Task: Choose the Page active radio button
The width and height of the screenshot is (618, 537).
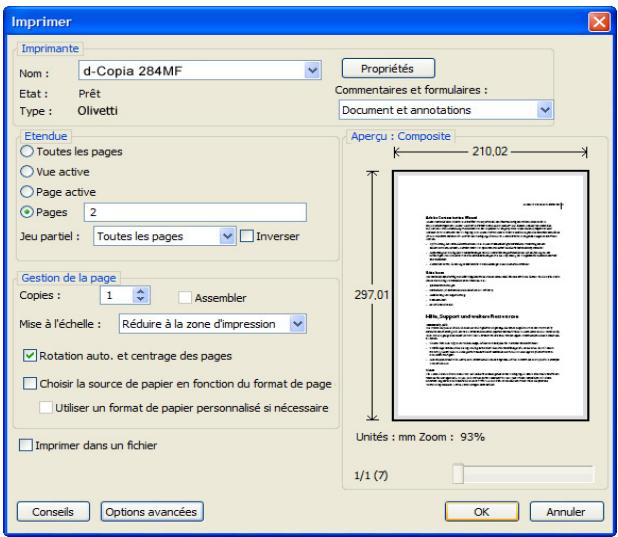Action: pyautogui.click(x=27, y=192)
